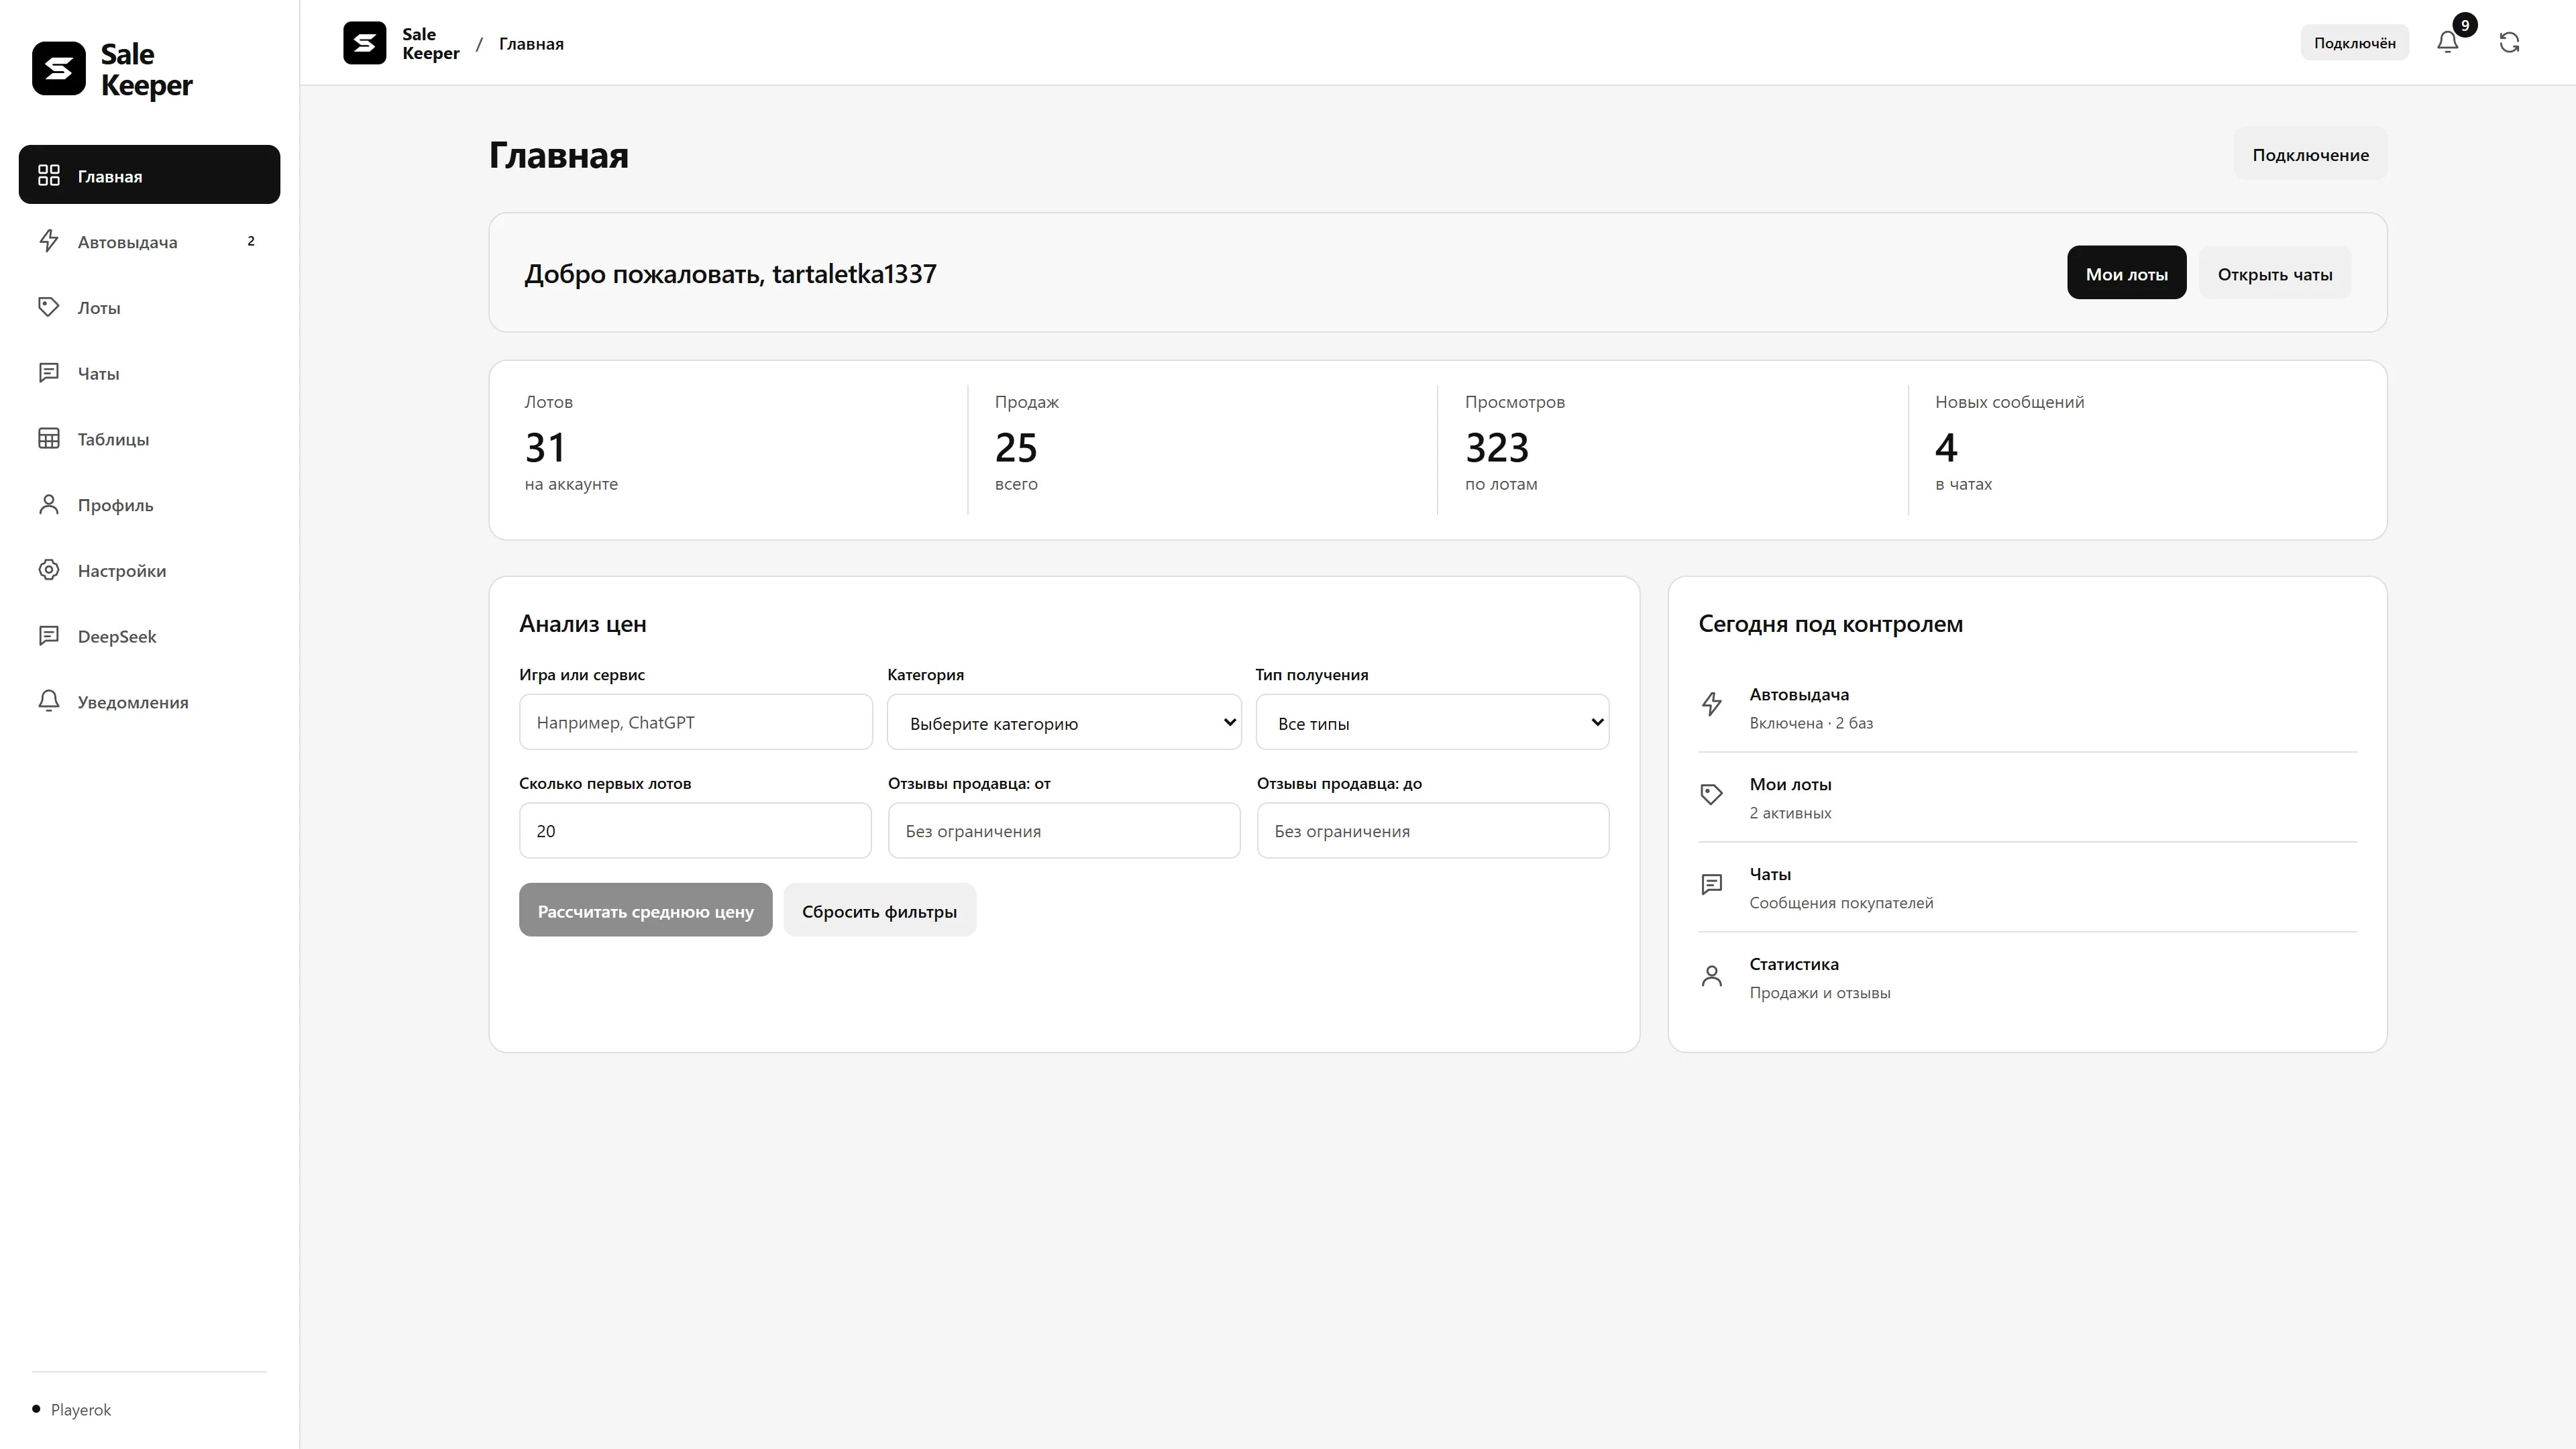Click person icon next to Статистика row
The height and width of the screenshot is (1449, 2576).
(x=1712, y=975)
